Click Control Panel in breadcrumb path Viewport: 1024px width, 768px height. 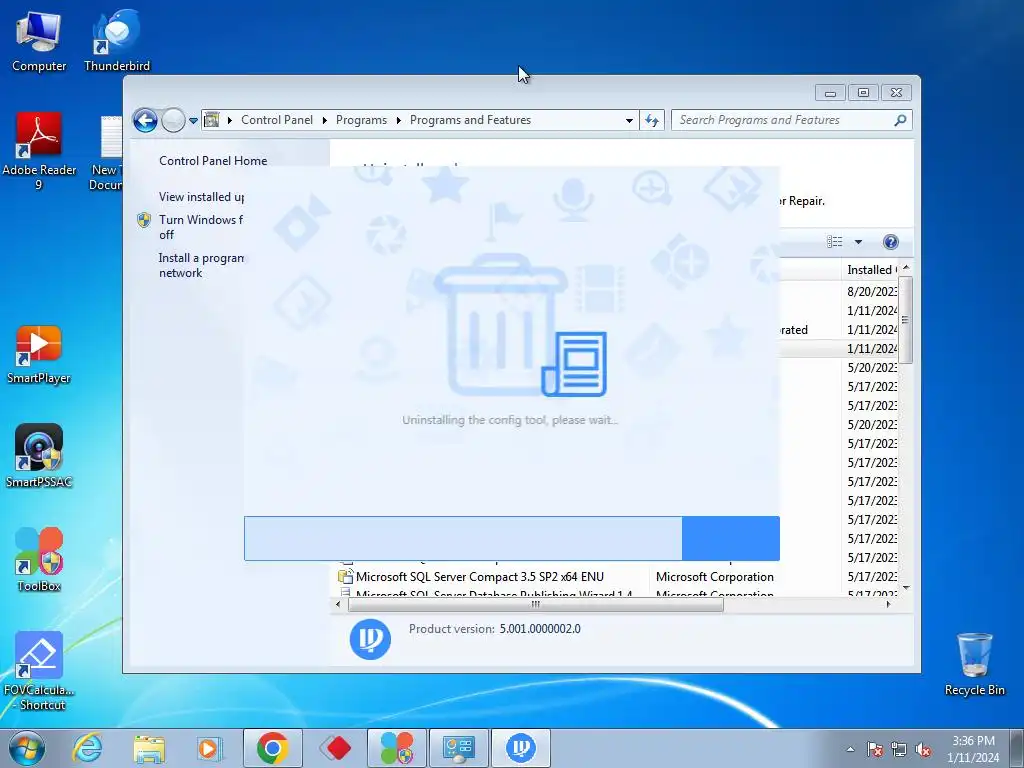coord(277,120)
